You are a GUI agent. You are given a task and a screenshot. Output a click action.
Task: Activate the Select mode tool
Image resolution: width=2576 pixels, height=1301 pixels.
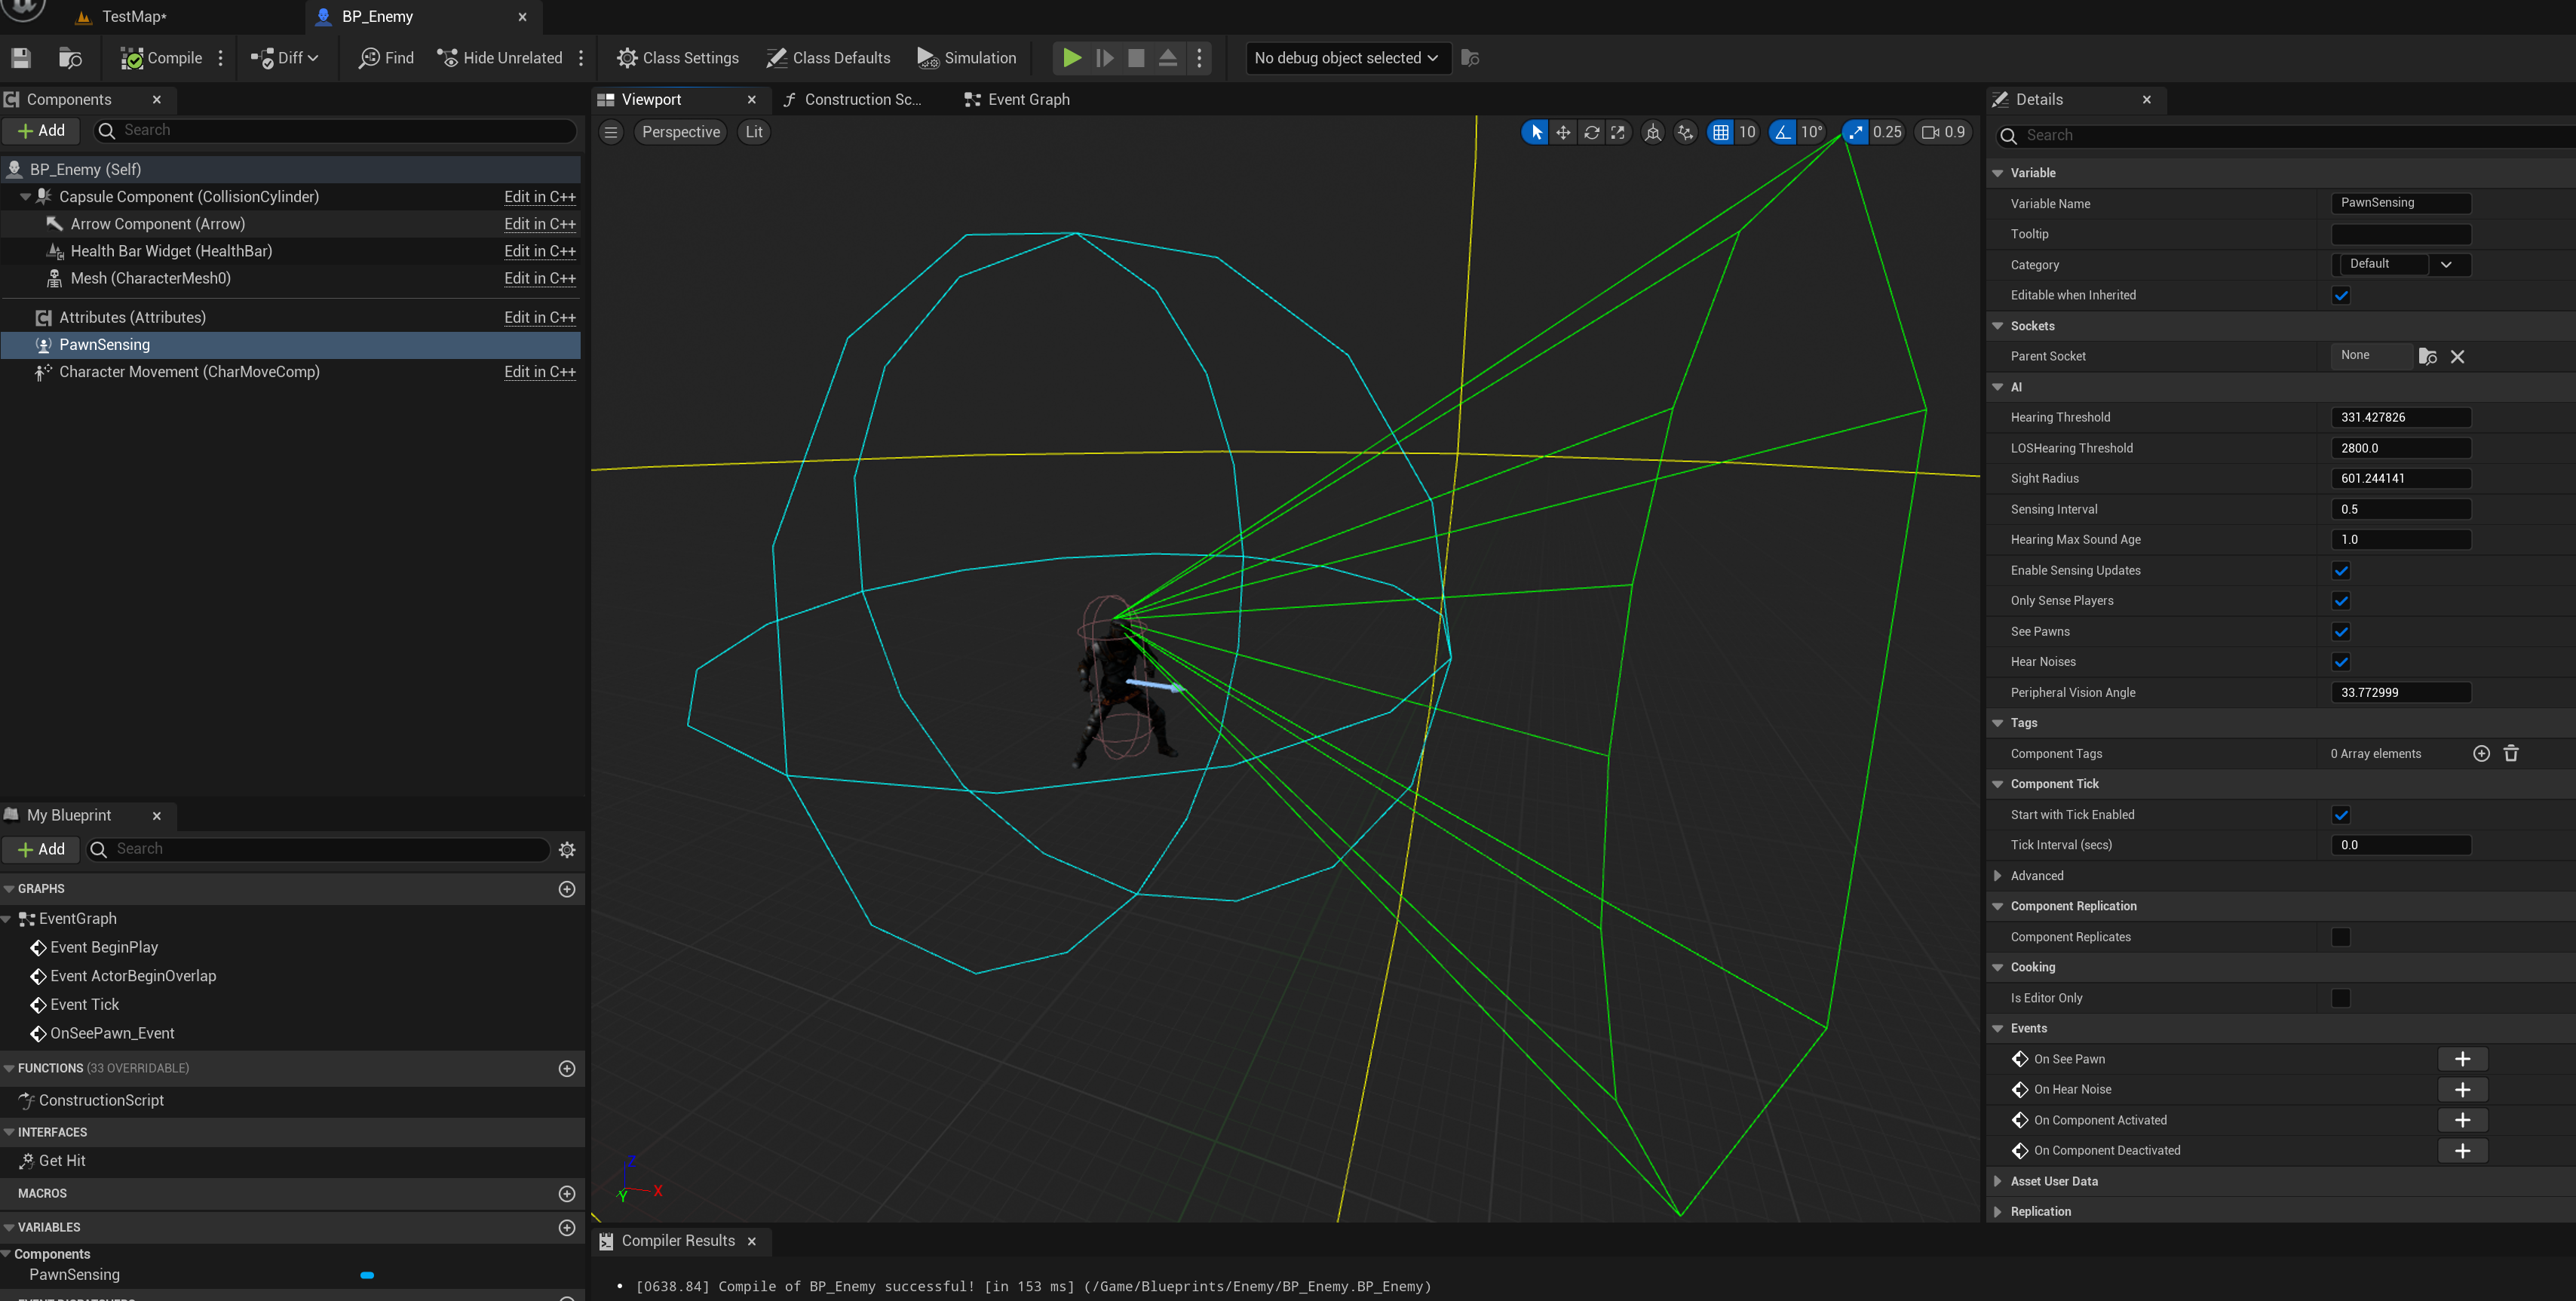click(1536, 132)
